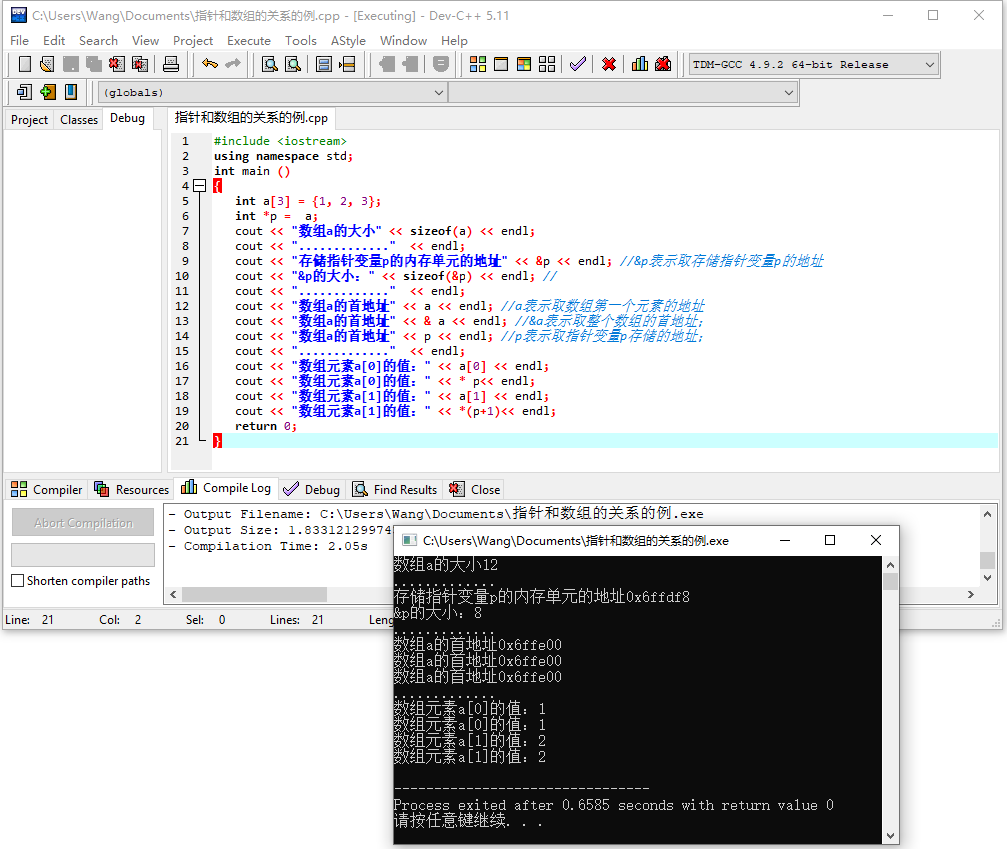Click the compilation progress bar
1007x849 pixels.
point(83,555)
